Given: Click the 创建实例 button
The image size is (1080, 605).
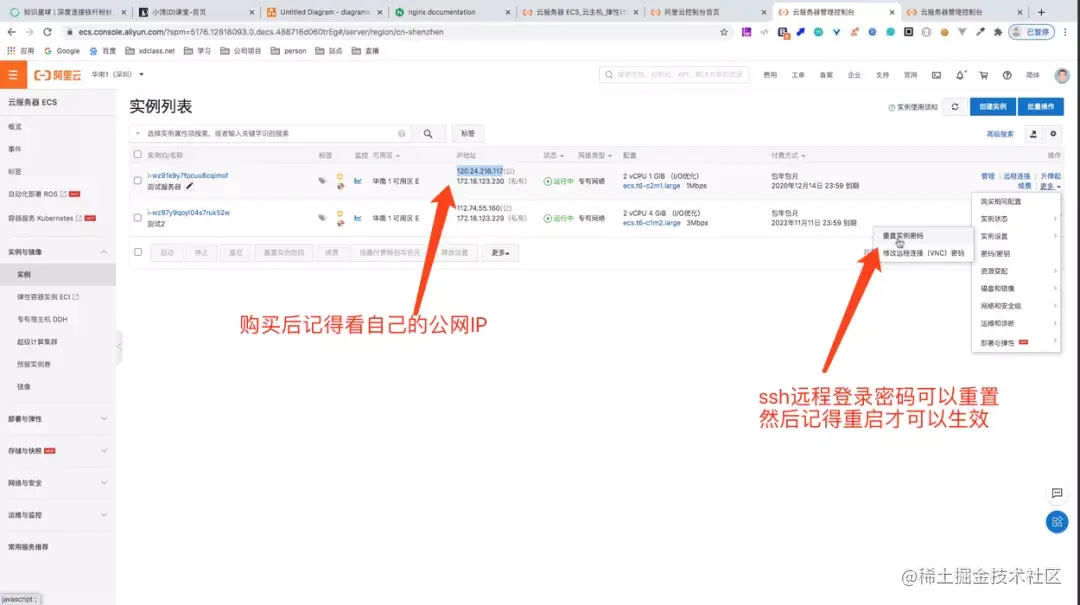Looking at the screenshot, I should coord(992,106).
